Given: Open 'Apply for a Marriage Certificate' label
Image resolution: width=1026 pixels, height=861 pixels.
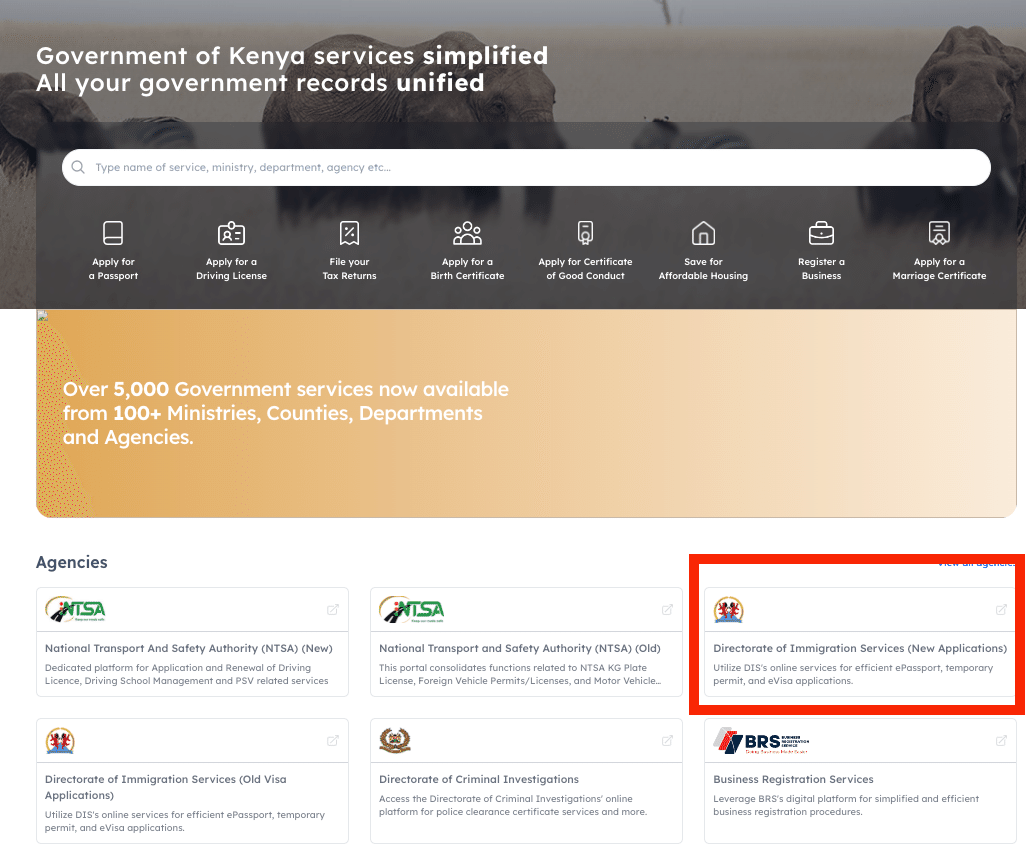Looking at the screenshot, I should point(939,269).
